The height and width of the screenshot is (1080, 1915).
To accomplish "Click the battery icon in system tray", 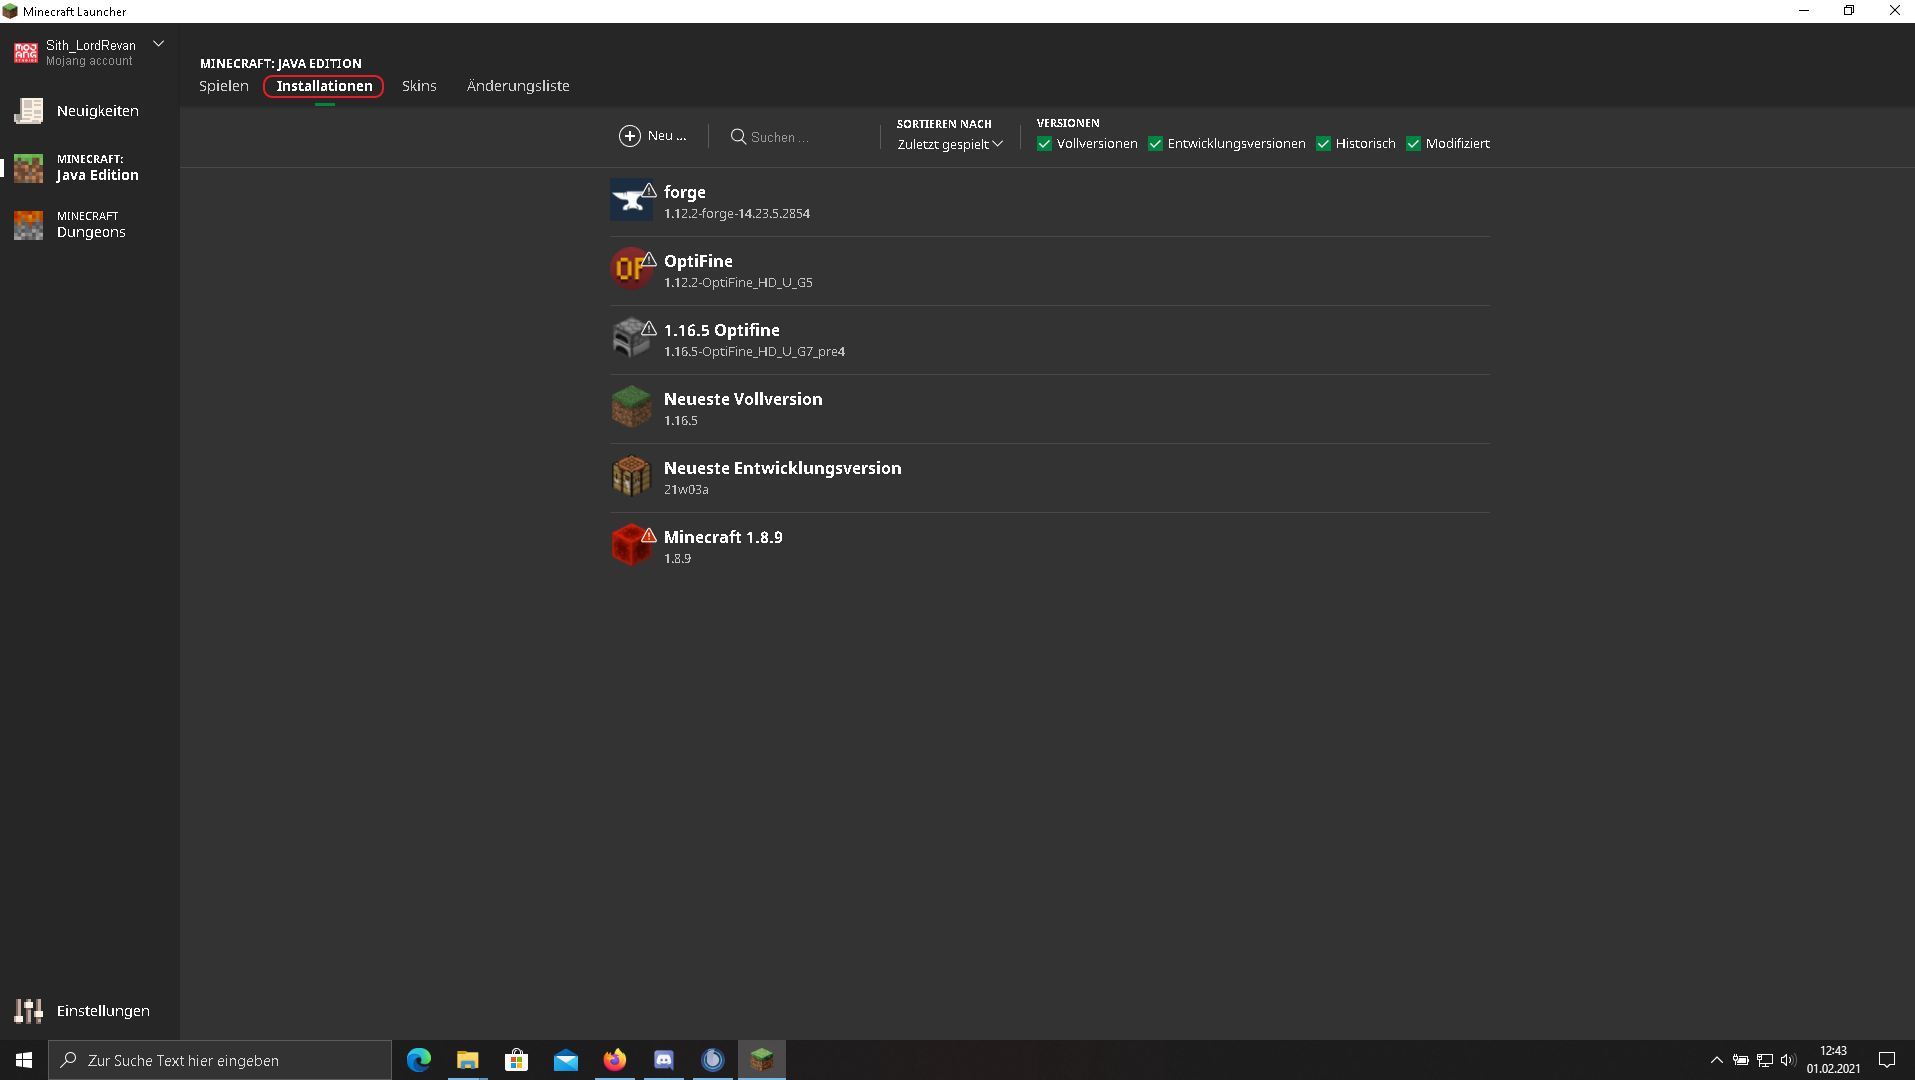I will click(1741, 1060).
